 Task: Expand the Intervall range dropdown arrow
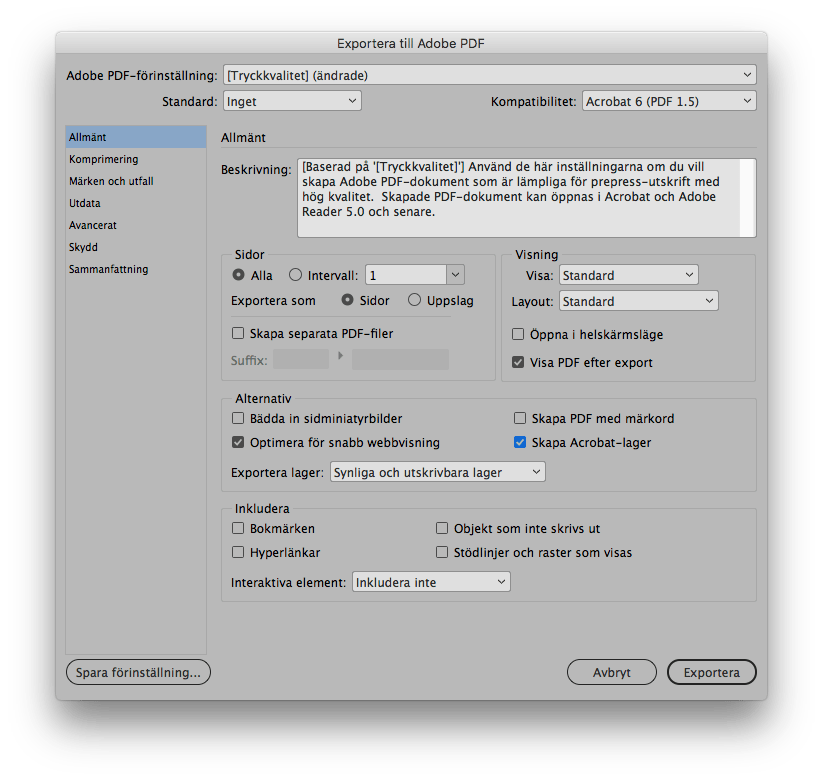pyautogui.click(x=455, y=275)
